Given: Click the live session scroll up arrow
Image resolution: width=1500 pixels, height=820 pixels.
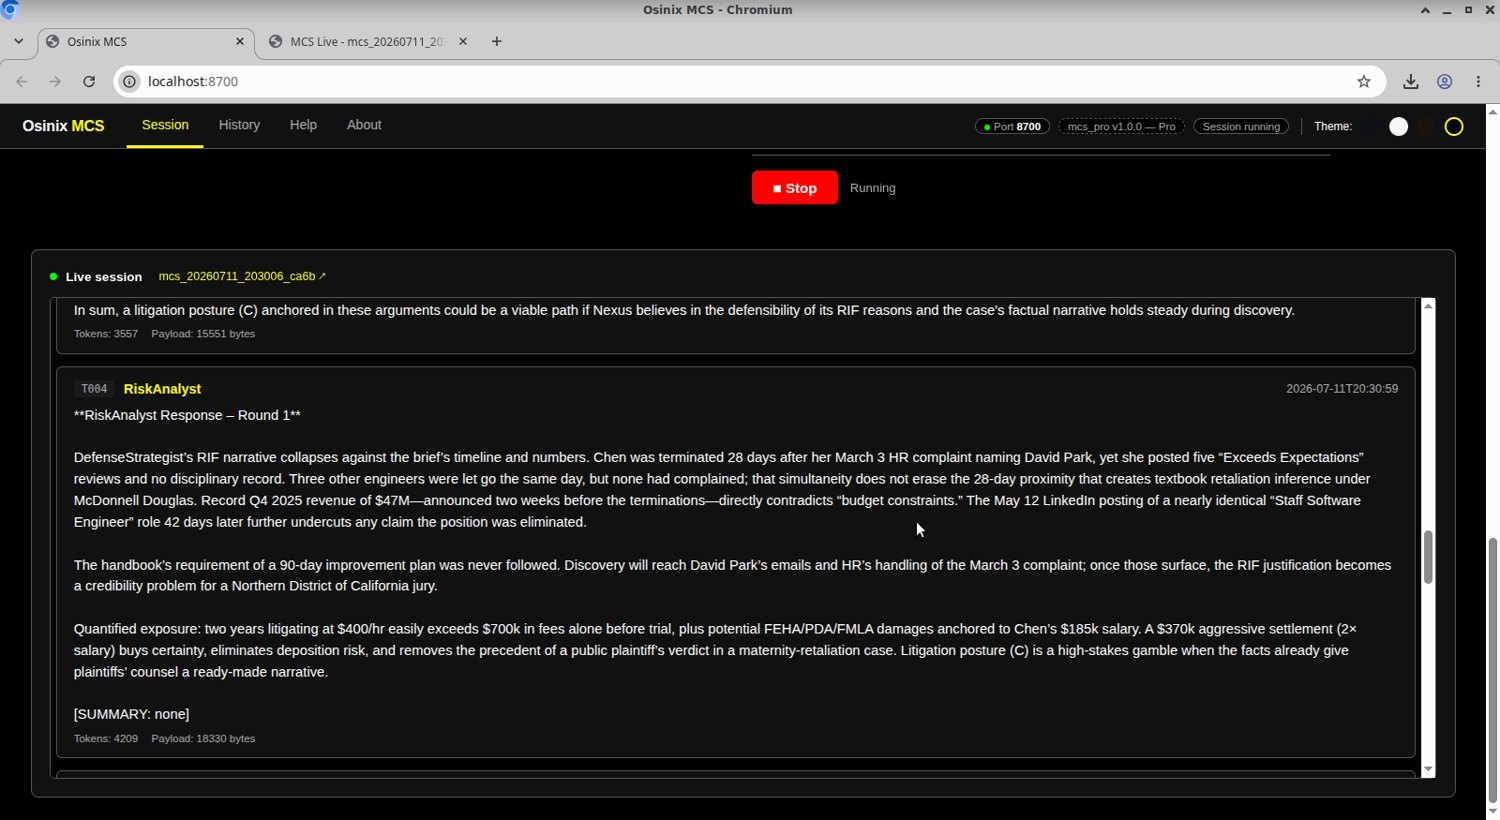Looking at the screenshot, I should [1428, 305].
